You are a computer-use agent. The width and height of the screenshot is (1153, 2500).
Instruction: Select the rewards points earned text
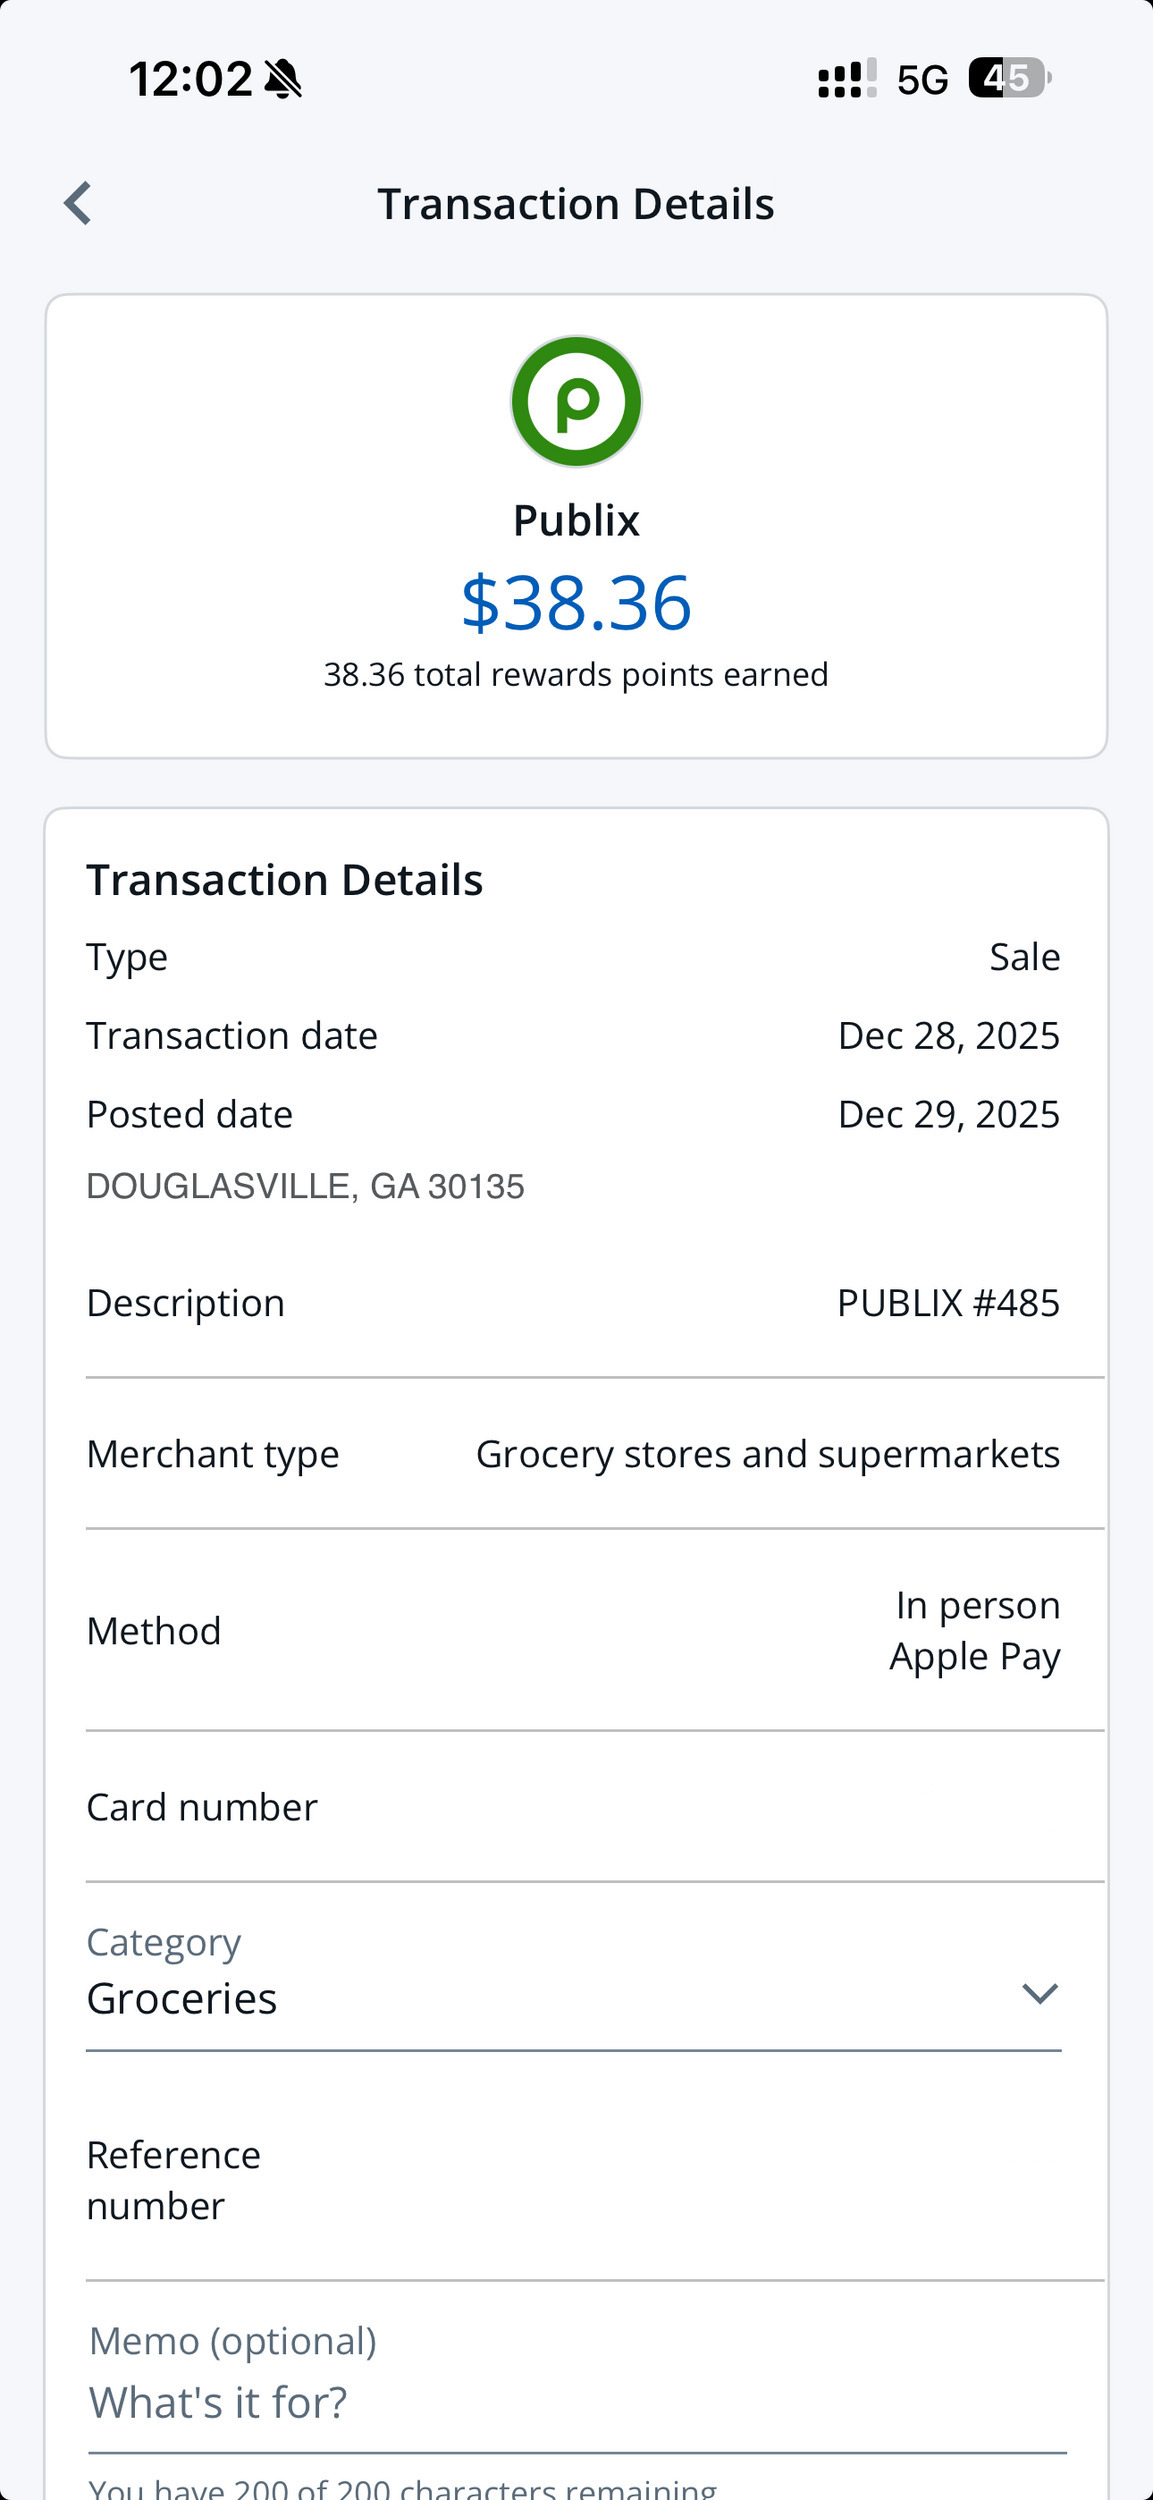tap(576, 675)
